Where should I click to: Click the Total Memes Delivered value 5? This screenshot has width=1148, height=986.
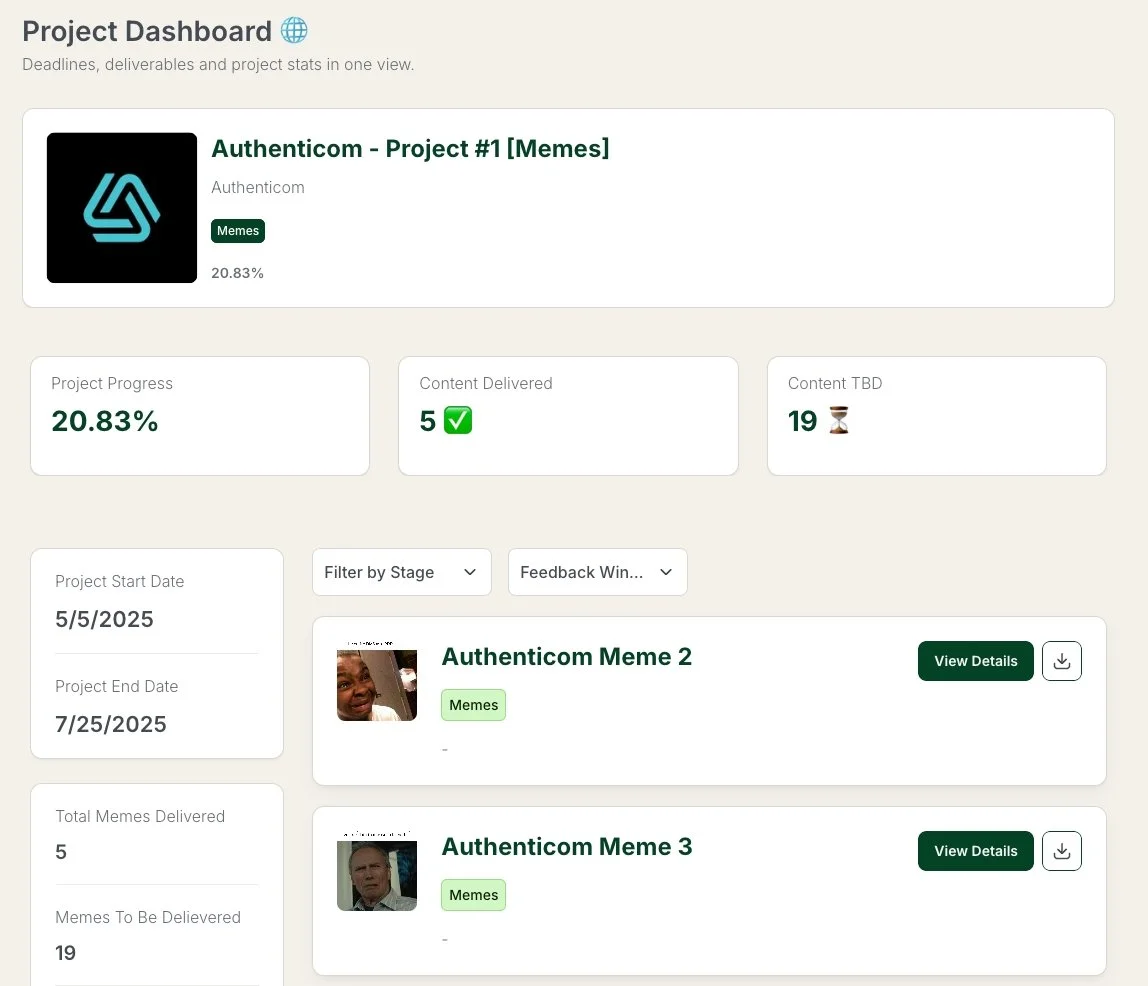61,852
